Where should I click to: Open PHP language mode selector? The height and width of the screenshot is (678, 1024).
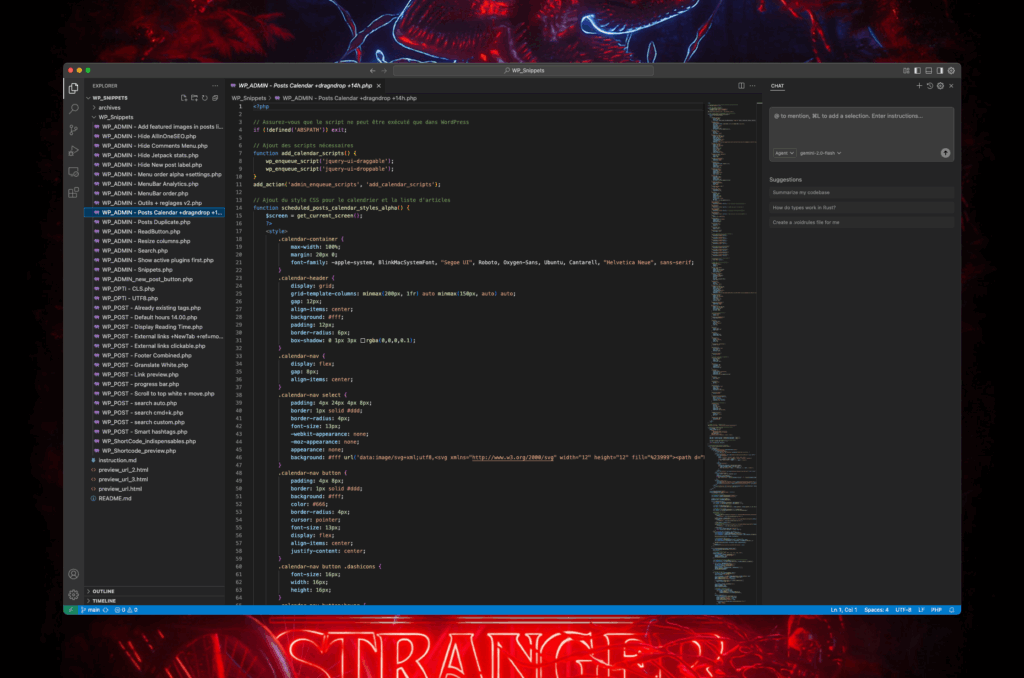pos(936,610)
